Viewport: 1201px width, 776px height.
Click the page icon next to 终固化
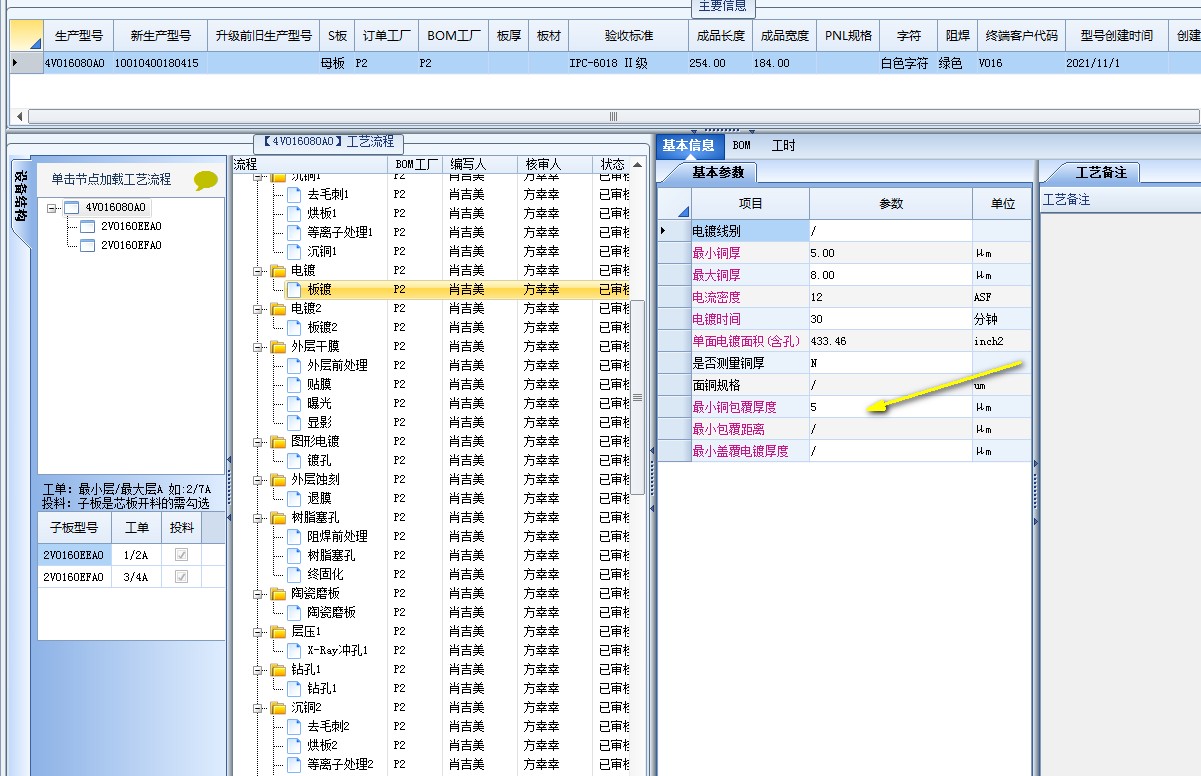(294, 575)
